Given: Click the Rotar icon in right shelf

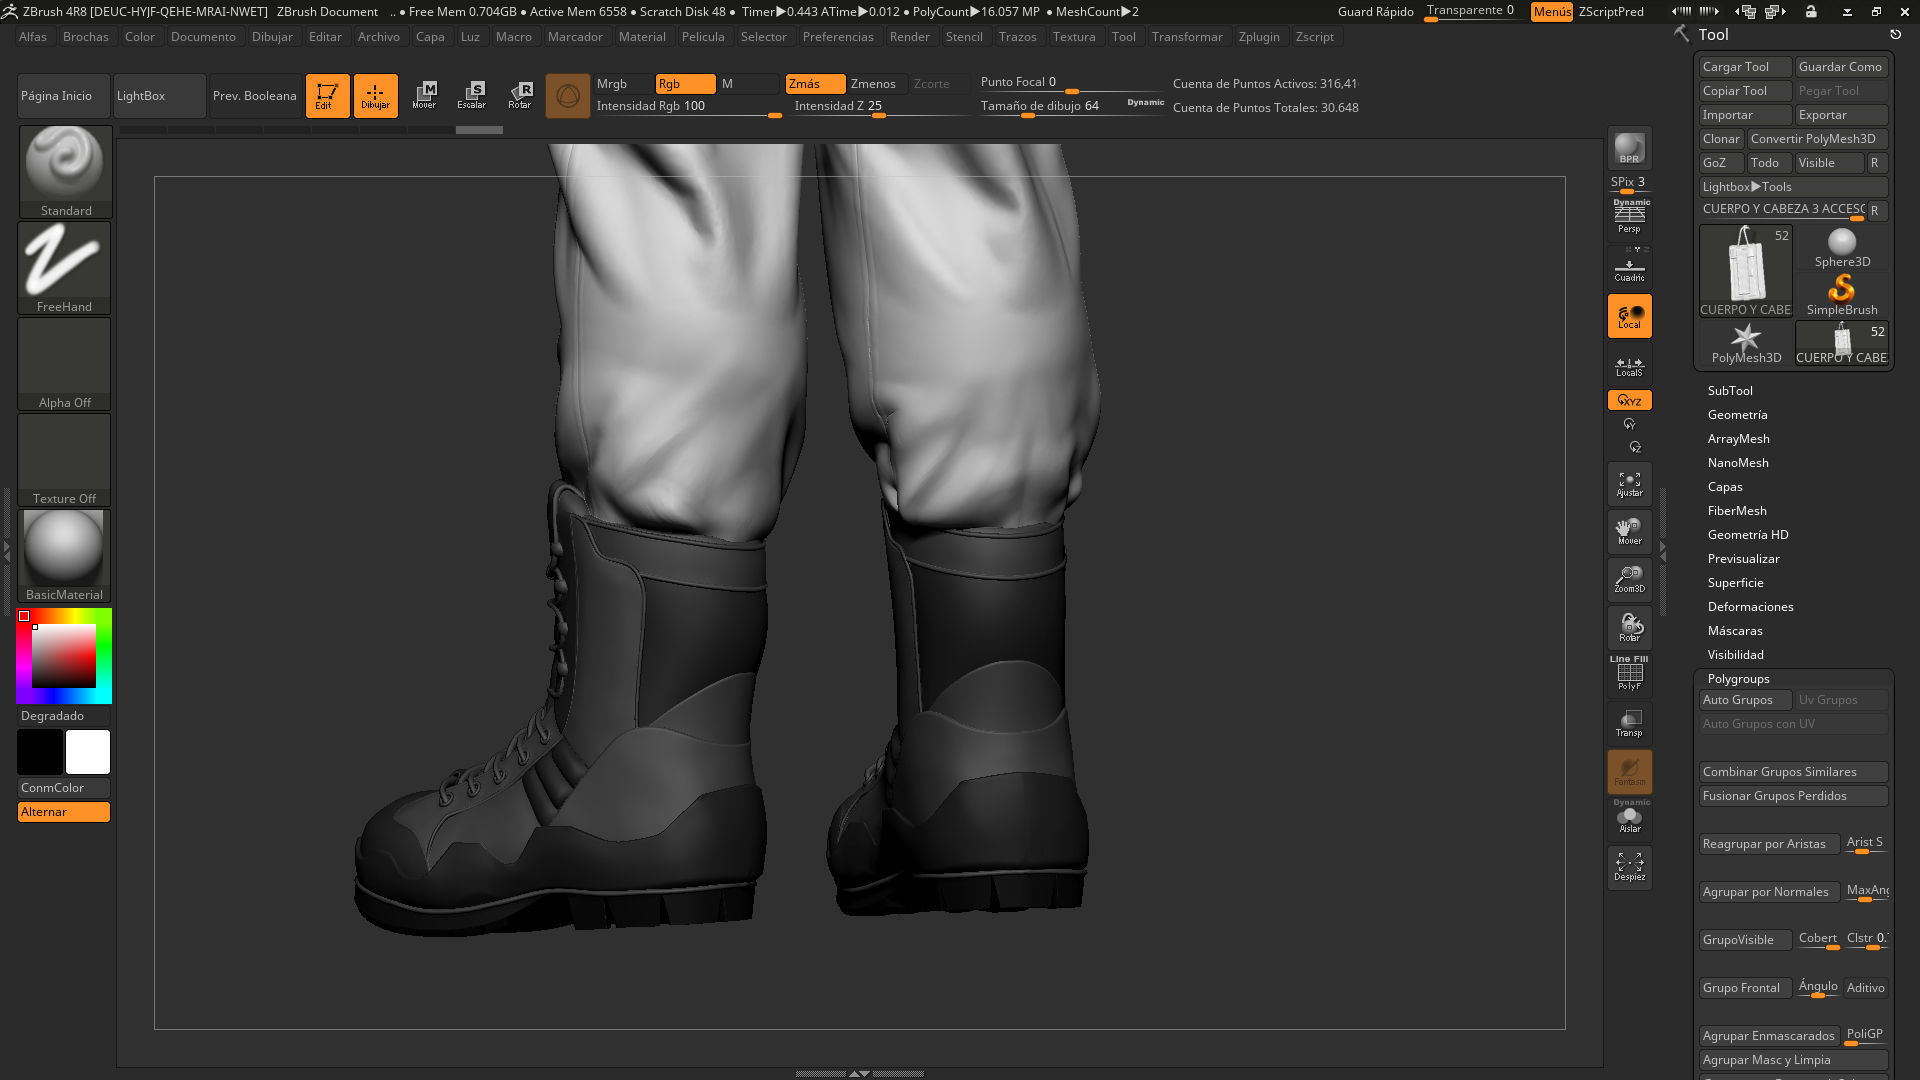Looking at the screenshot, I should point(1629,628).
